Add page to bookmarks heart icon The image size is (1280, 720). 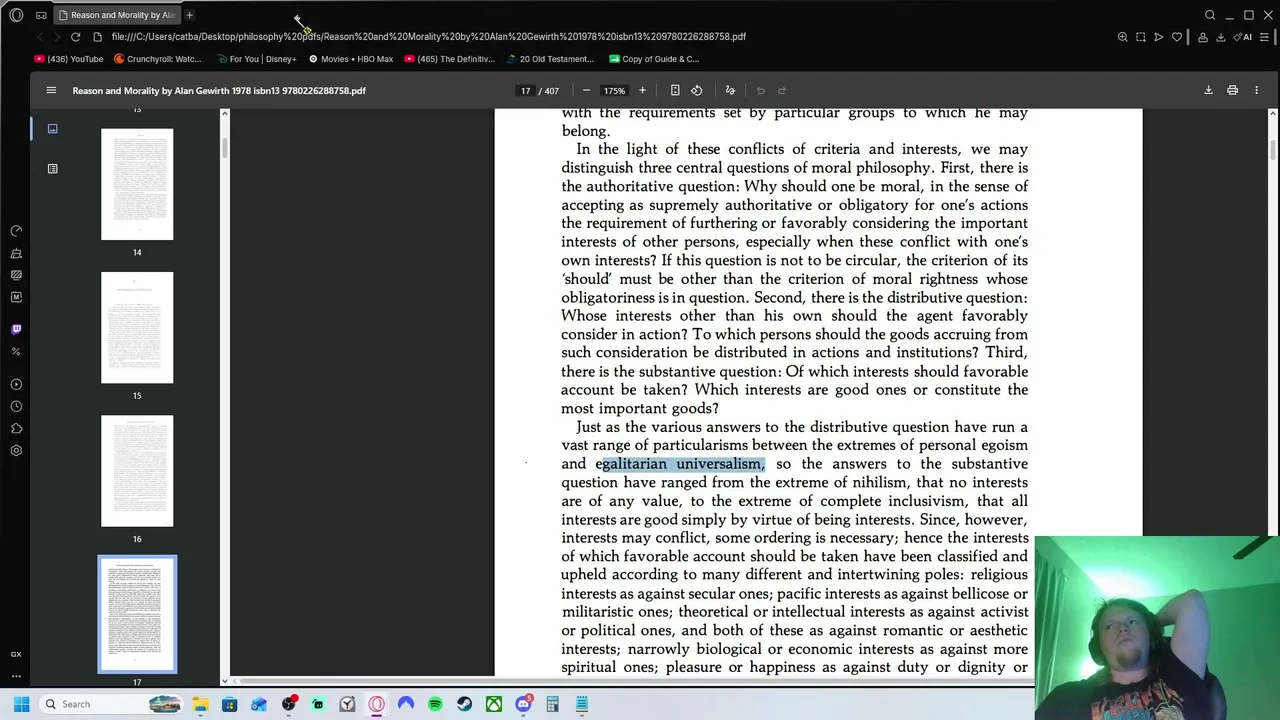point(1177,37)
